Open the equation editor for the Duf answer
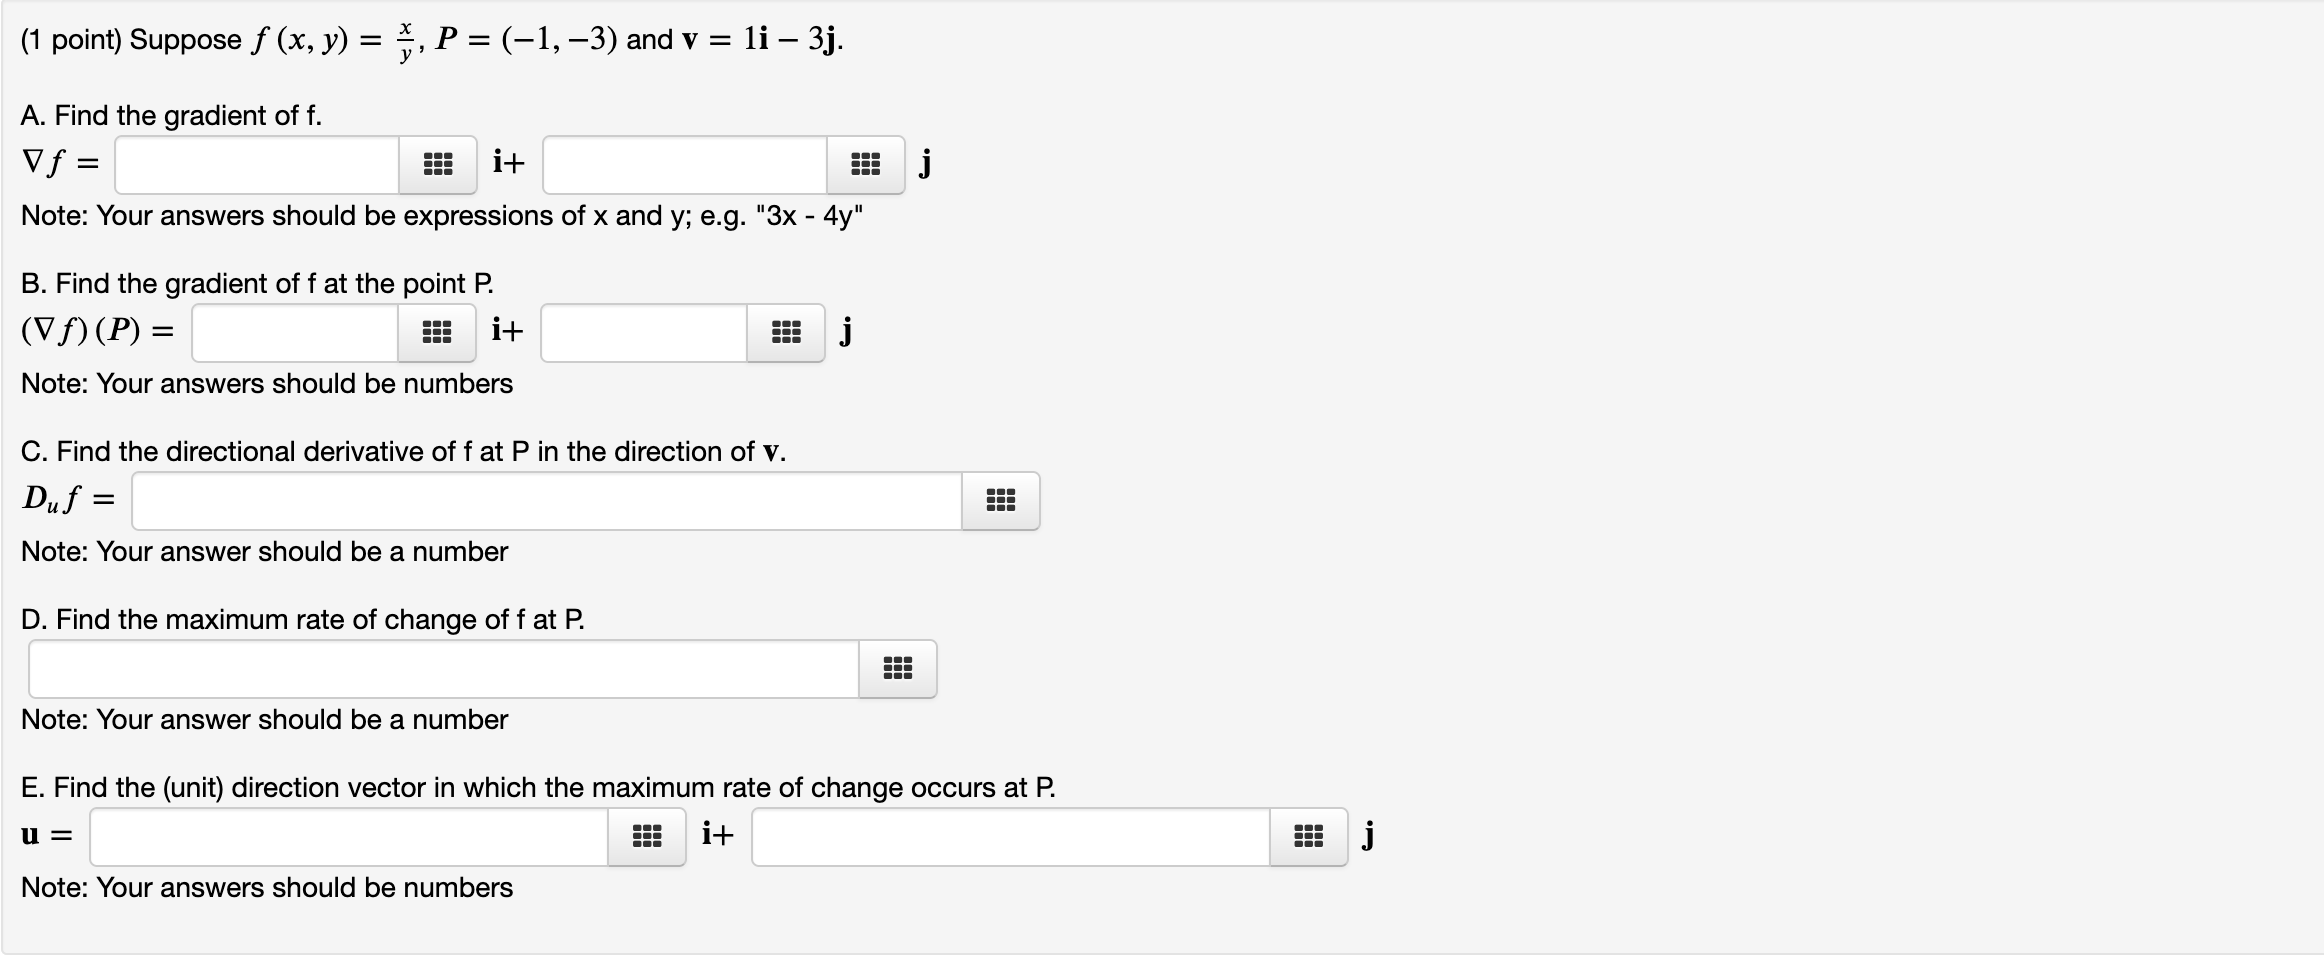Image resolution: width=2324 pixels, height=960 pixels. click(x=1001, y=501)
